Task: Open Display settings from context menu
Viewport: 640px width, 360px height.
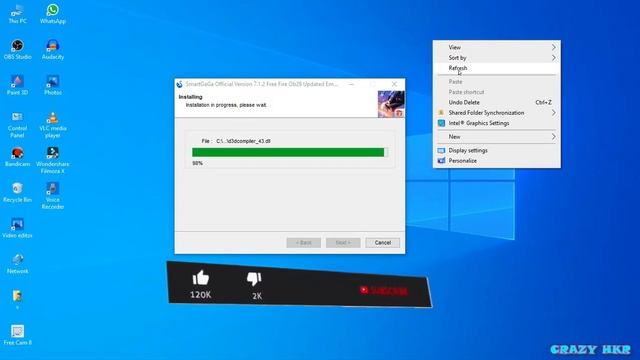Action: [497, 150]
